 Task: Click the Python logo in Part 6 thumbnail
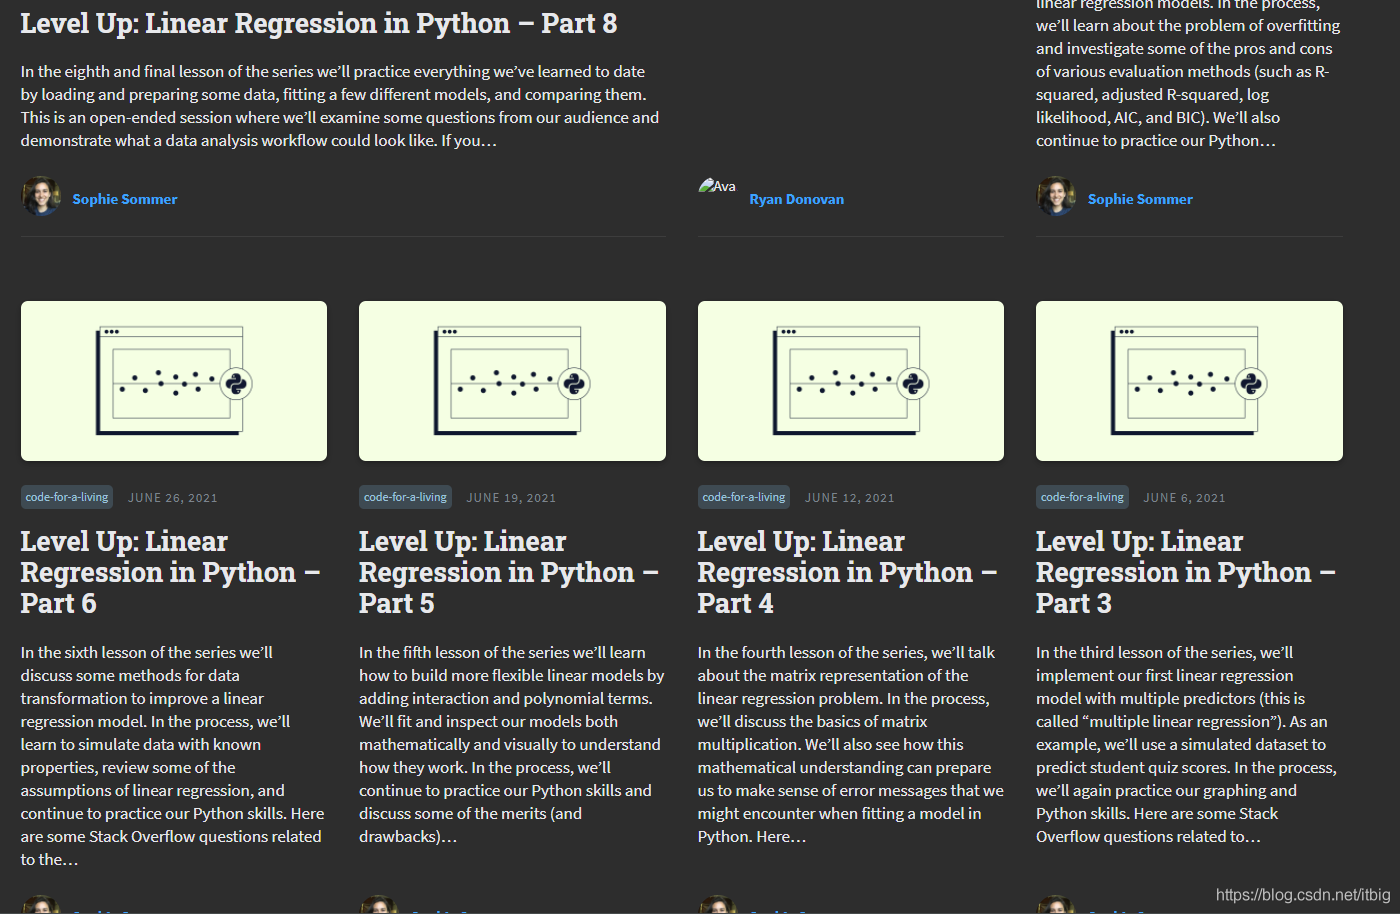tap(236, 384)
